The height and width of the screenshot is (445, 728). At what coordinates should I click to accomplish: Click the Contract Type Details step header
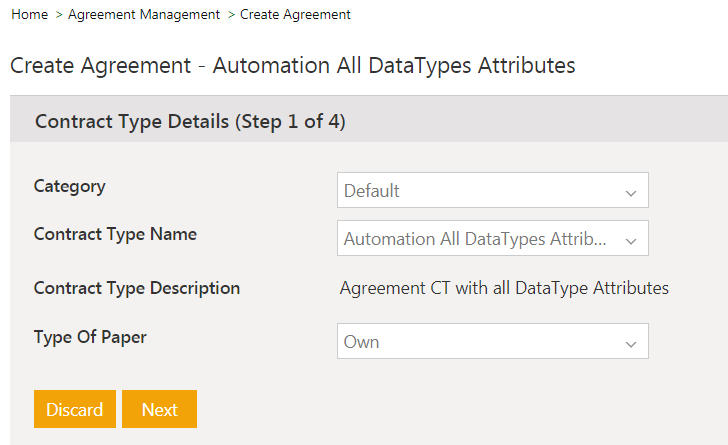click(x=190, y=121)
